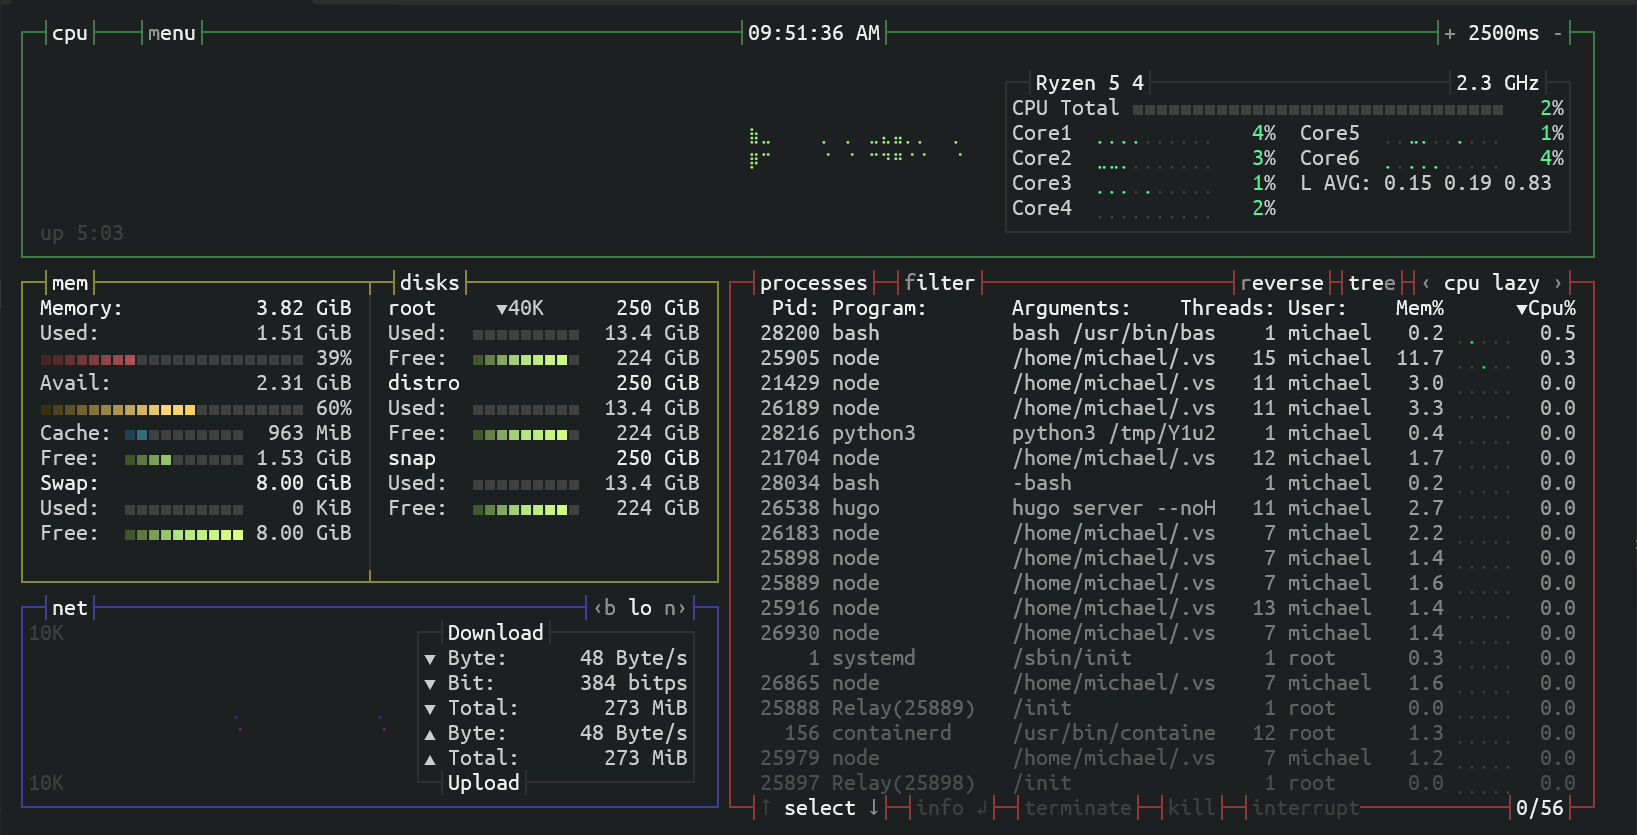The width and height of the screenshot is (1637, 835).
Task: Open the process filter field
Action: (938, 283)
